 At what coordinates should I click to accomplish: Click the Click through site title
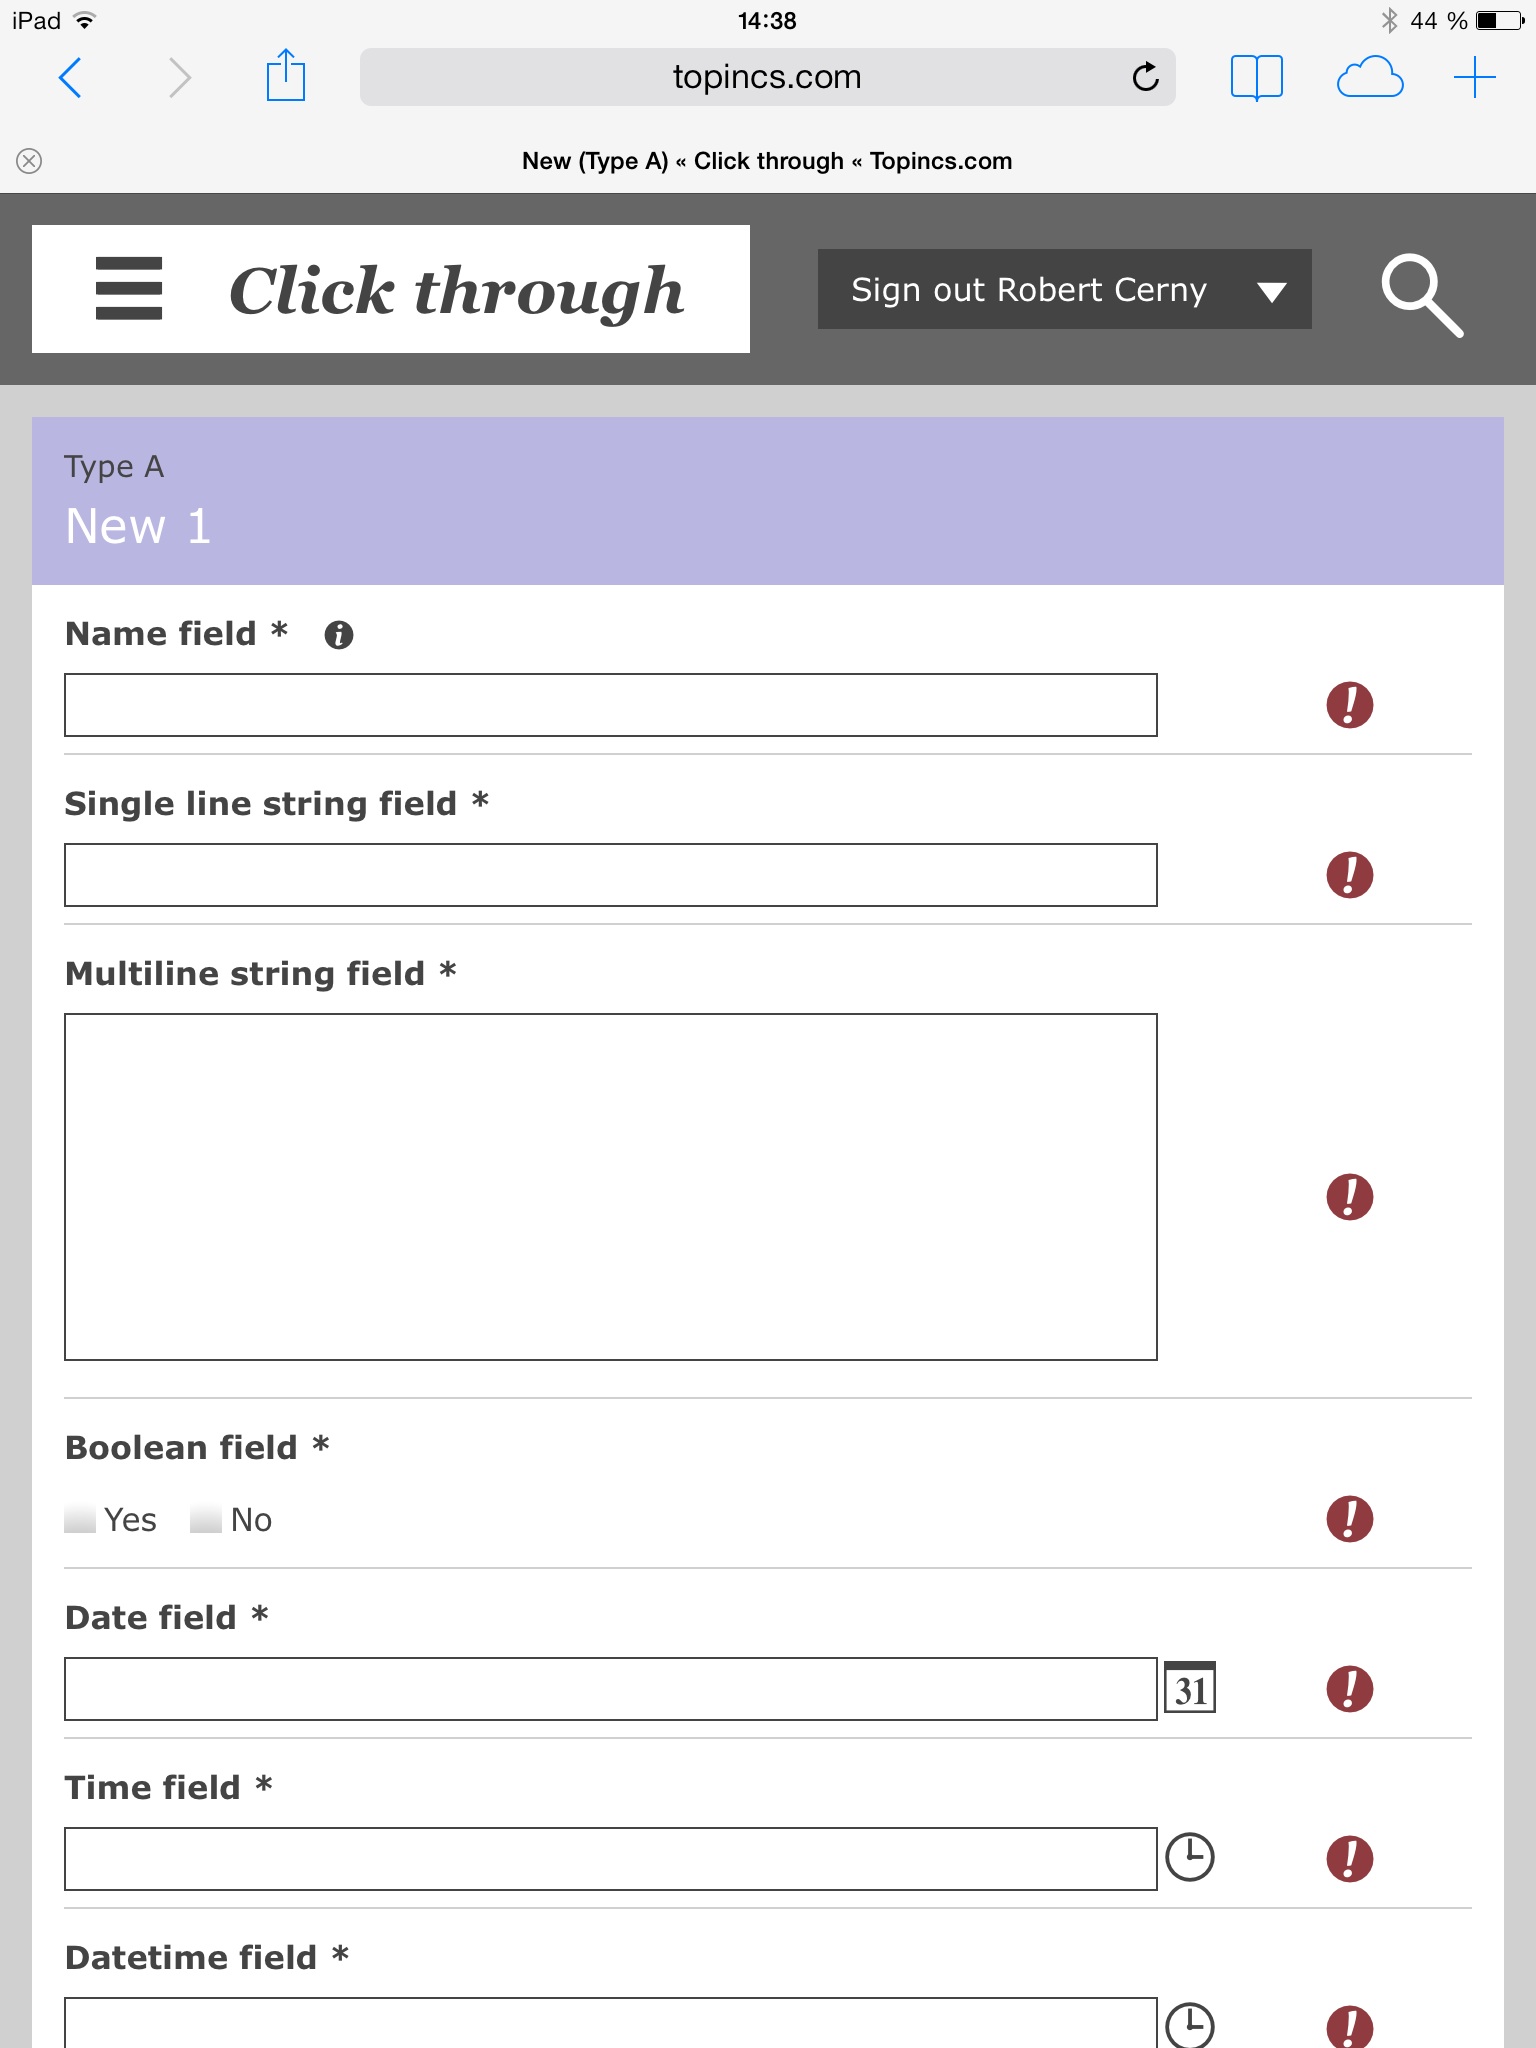(456, 291)
